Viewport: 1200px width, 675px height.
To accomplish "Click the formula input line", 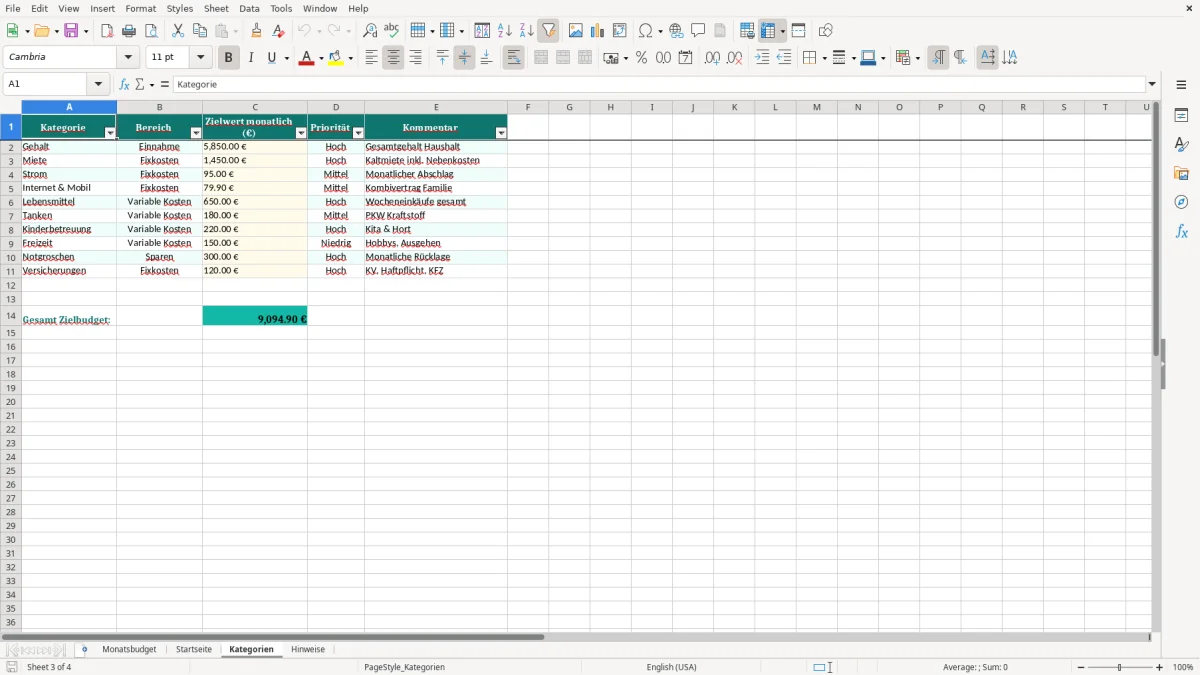I will (x=659, y=85).
